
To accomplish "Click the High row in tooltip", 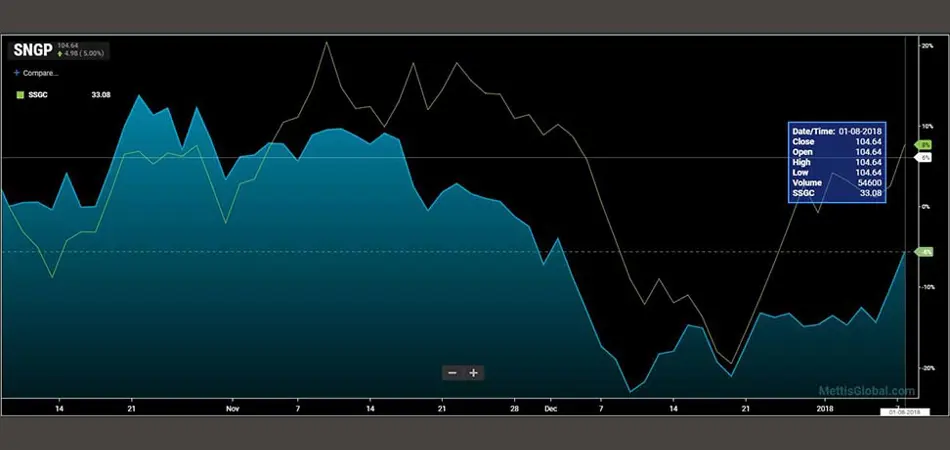I will click(x=837, y=162).
